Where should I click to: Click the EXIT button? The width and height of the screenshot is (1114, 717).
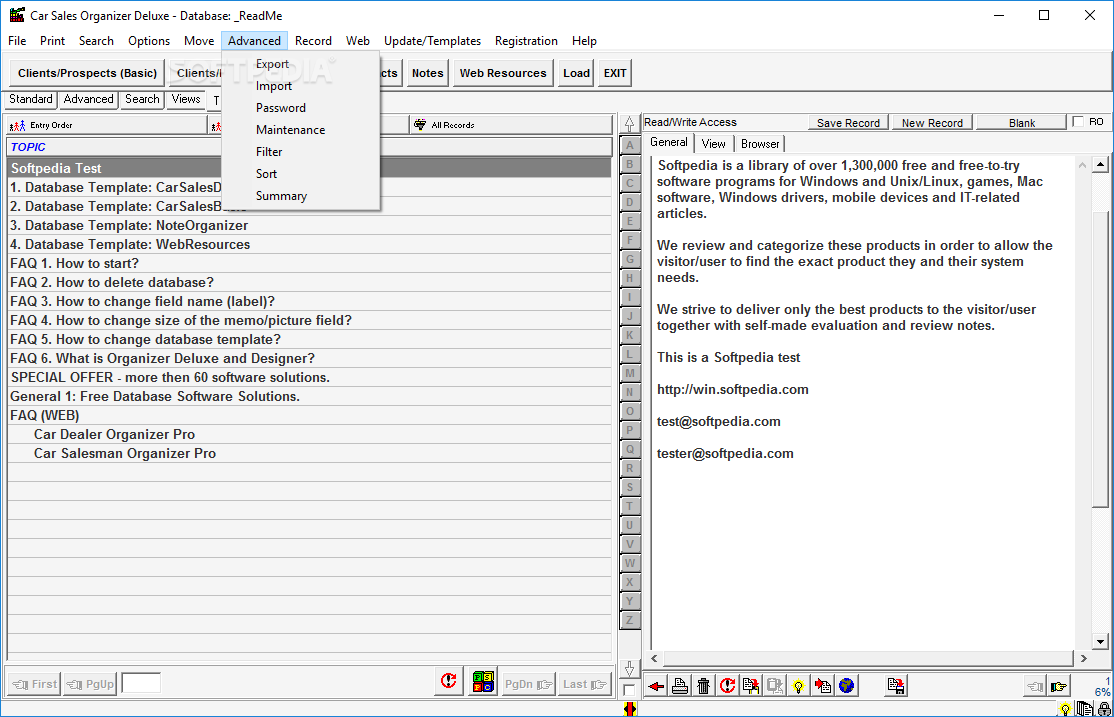click(x=615, y=73)
